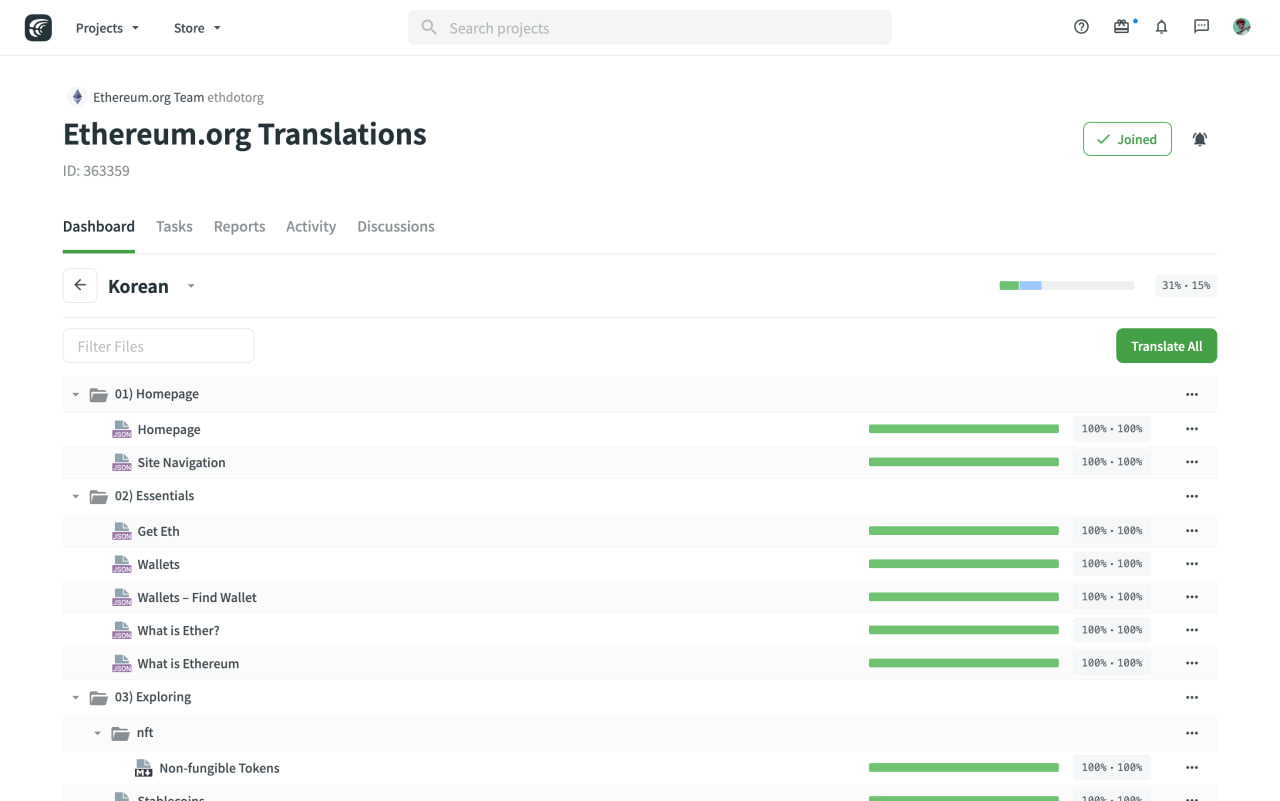This screenshot has width=1280, height=801.
Task: Switch to the Discussions tab
Action: (x=396, y=226)
